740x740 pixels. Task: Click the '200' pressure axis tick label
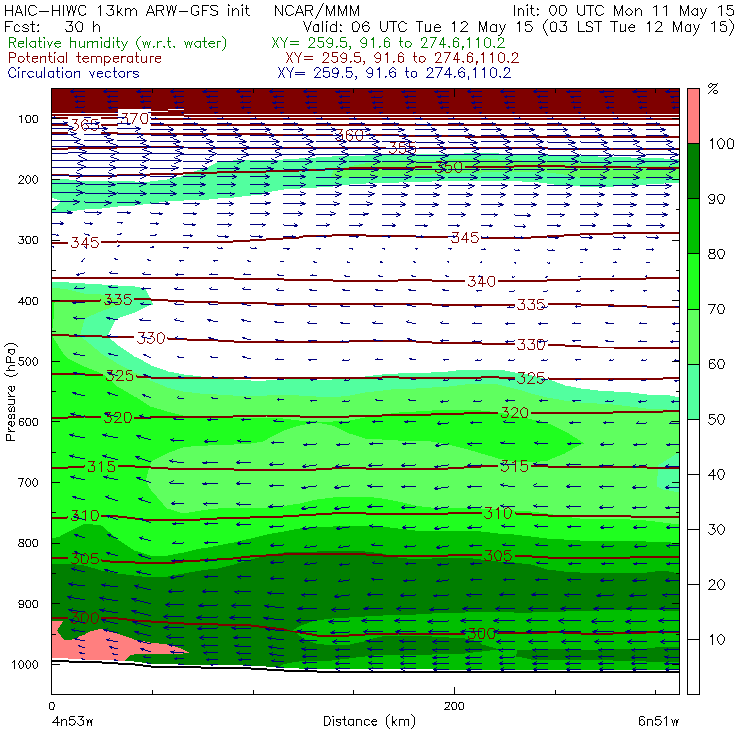click(x=28, y=180)
